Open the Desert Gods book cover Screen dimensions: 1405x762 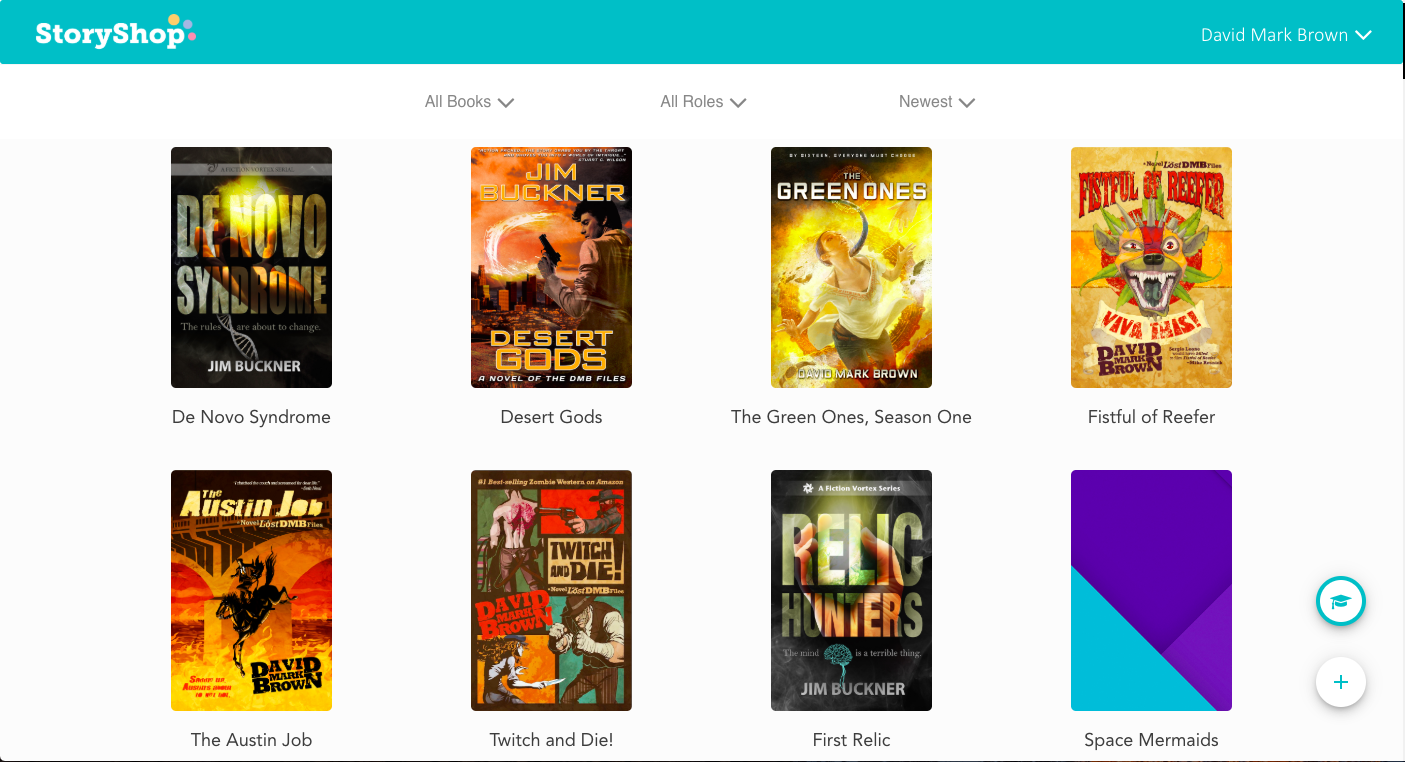(551, 267)
